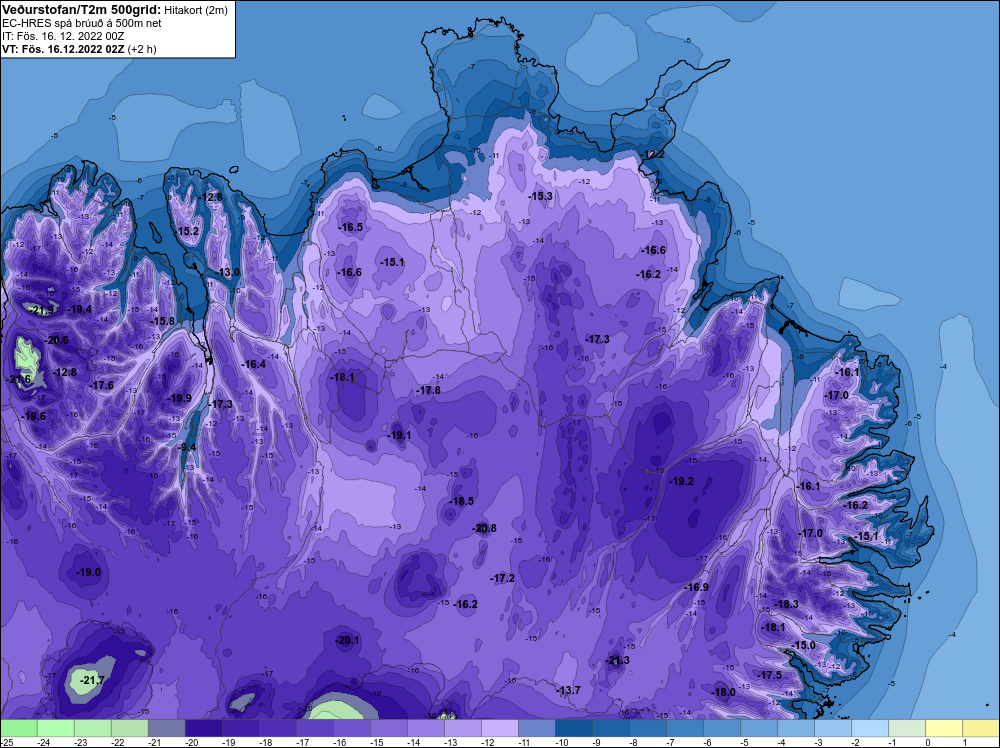Click the -15 legend color swatch
The image size is (1000, 748).
point(388,728)
